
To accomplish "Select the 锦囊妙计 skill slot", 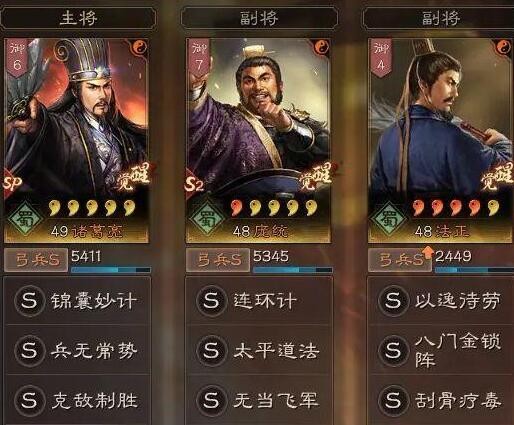I will [x=77, y=301].
